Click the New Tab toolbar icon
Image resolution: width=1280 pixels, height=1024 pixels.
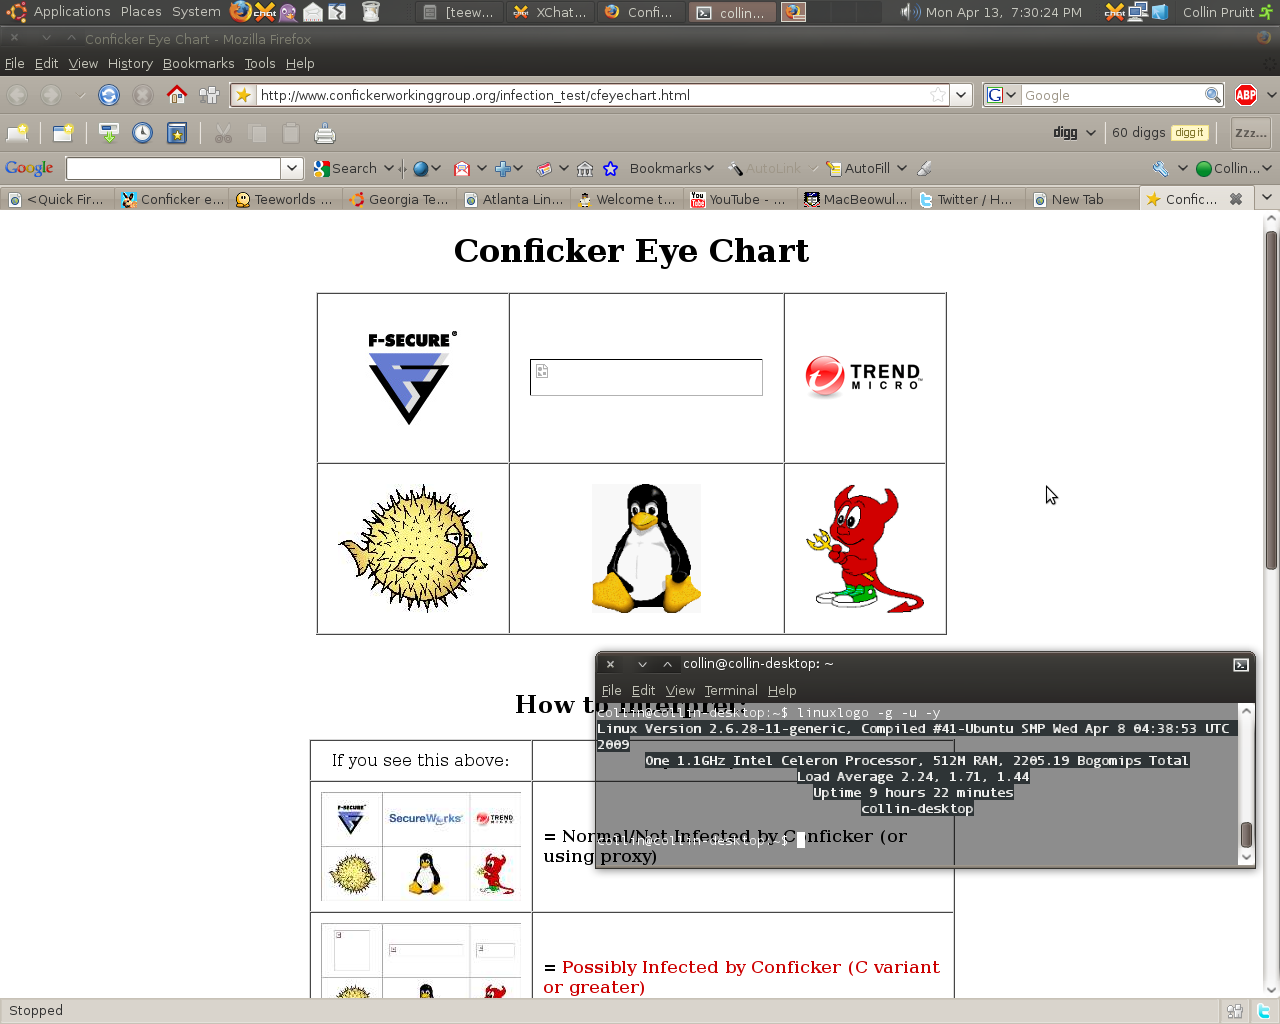tap(18, 133)
